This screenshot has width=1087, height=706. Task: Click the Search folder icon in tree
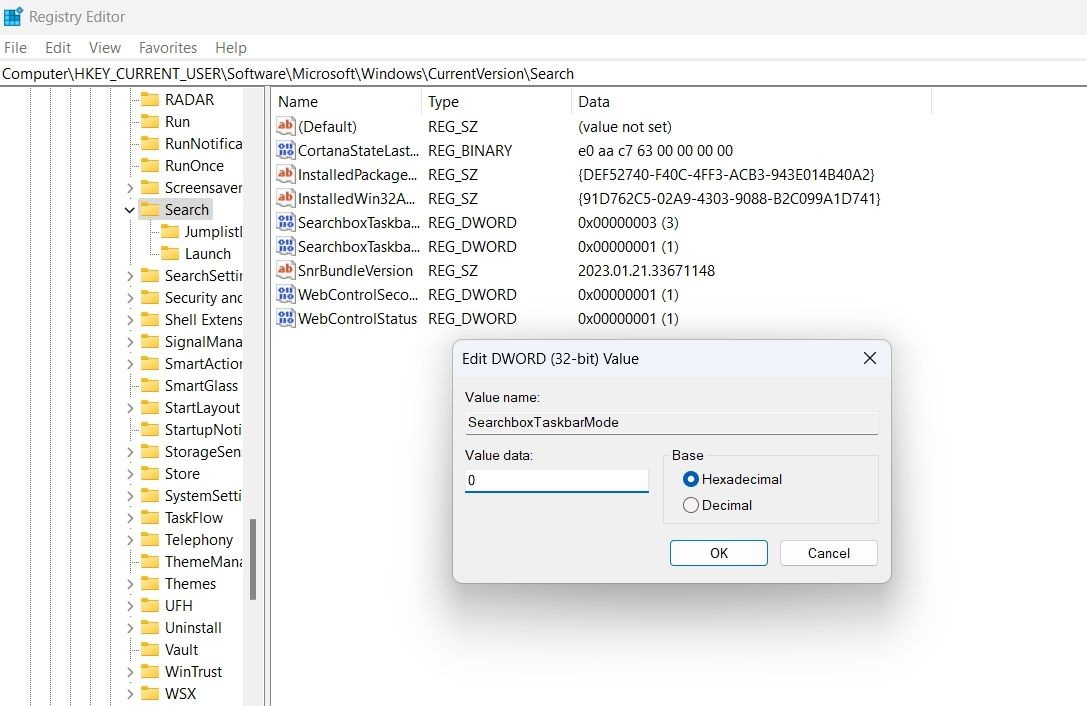[150, 209]
